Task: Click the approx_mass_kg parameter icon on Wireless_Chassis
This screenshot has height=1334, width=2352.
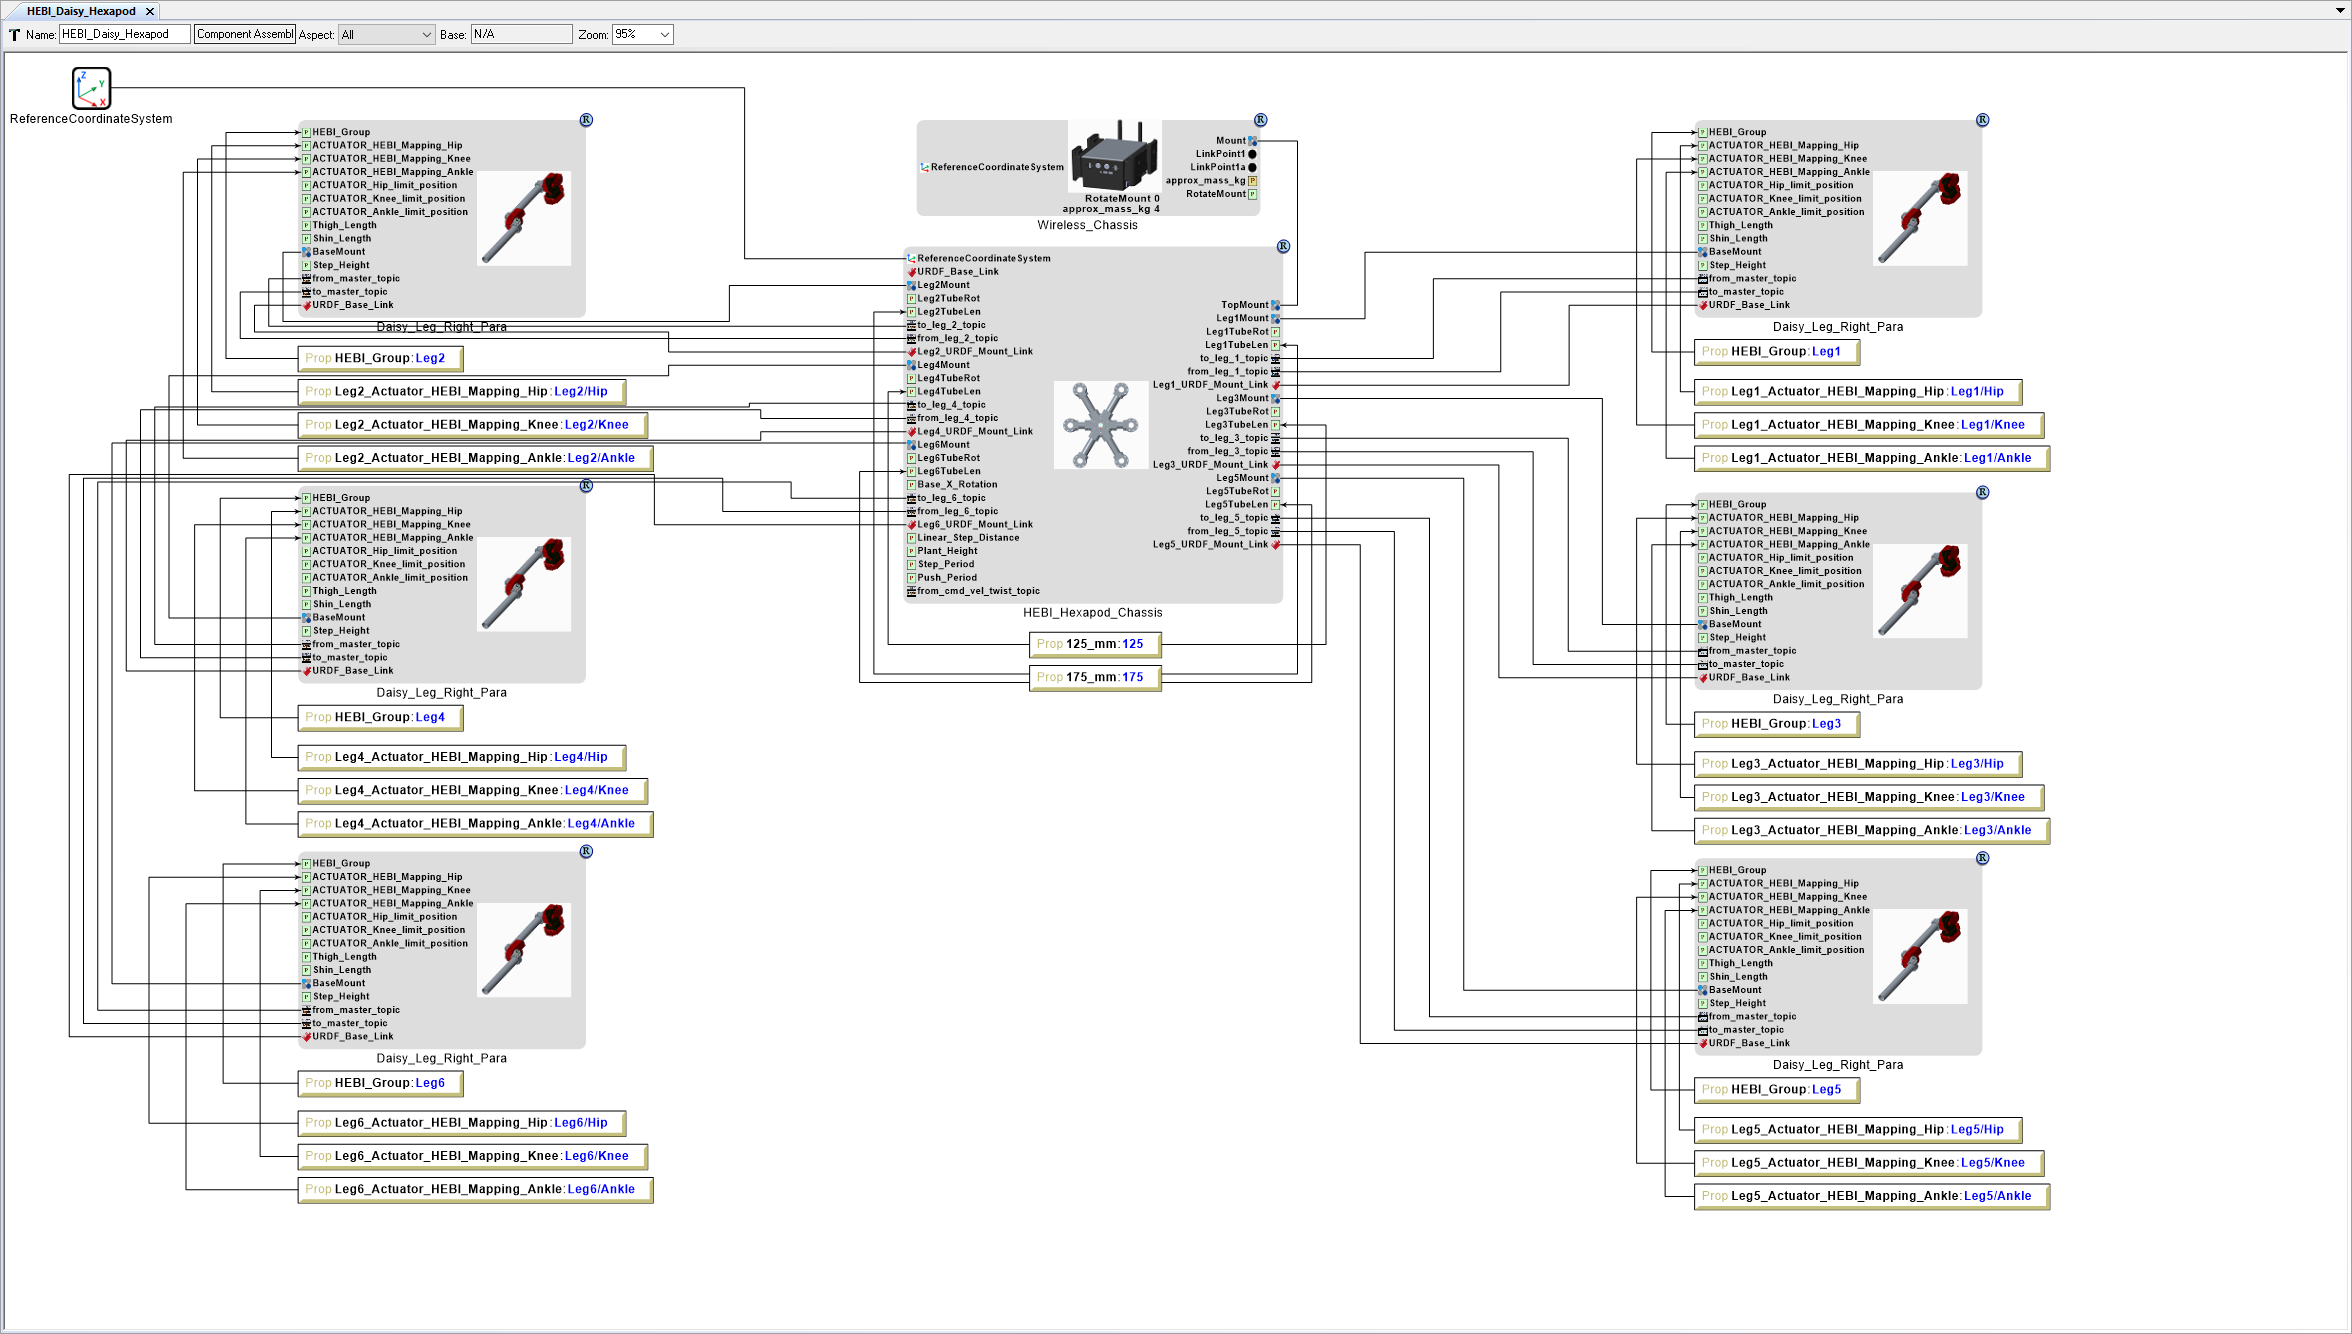Action: (1252, 181)
